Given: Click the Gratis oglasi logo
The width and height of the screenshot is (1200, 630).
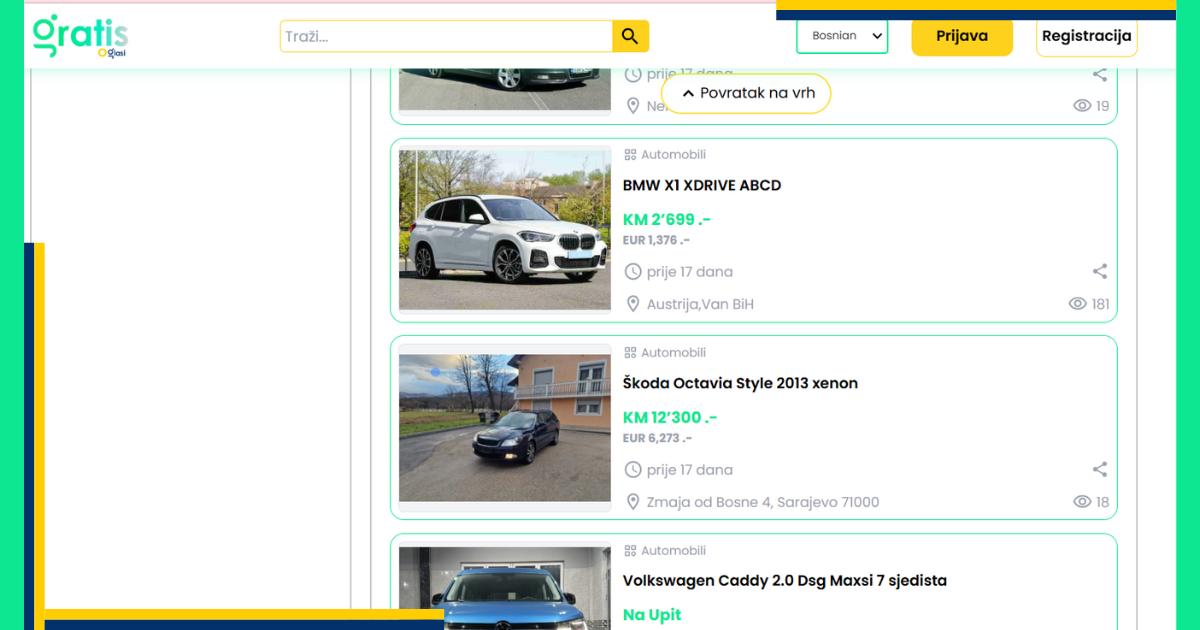Looking at the screenshot, I should pyautogui.click(x=80, y=36).
